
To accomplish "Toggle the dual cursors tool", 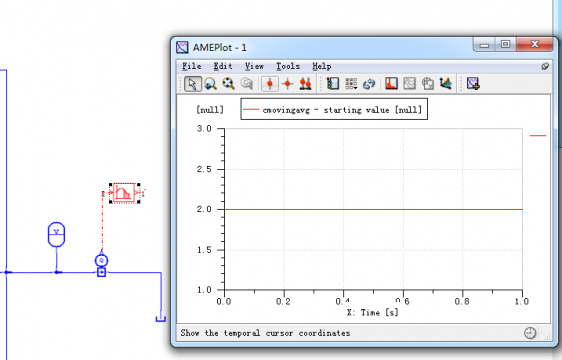I will [x=305, y=84].
